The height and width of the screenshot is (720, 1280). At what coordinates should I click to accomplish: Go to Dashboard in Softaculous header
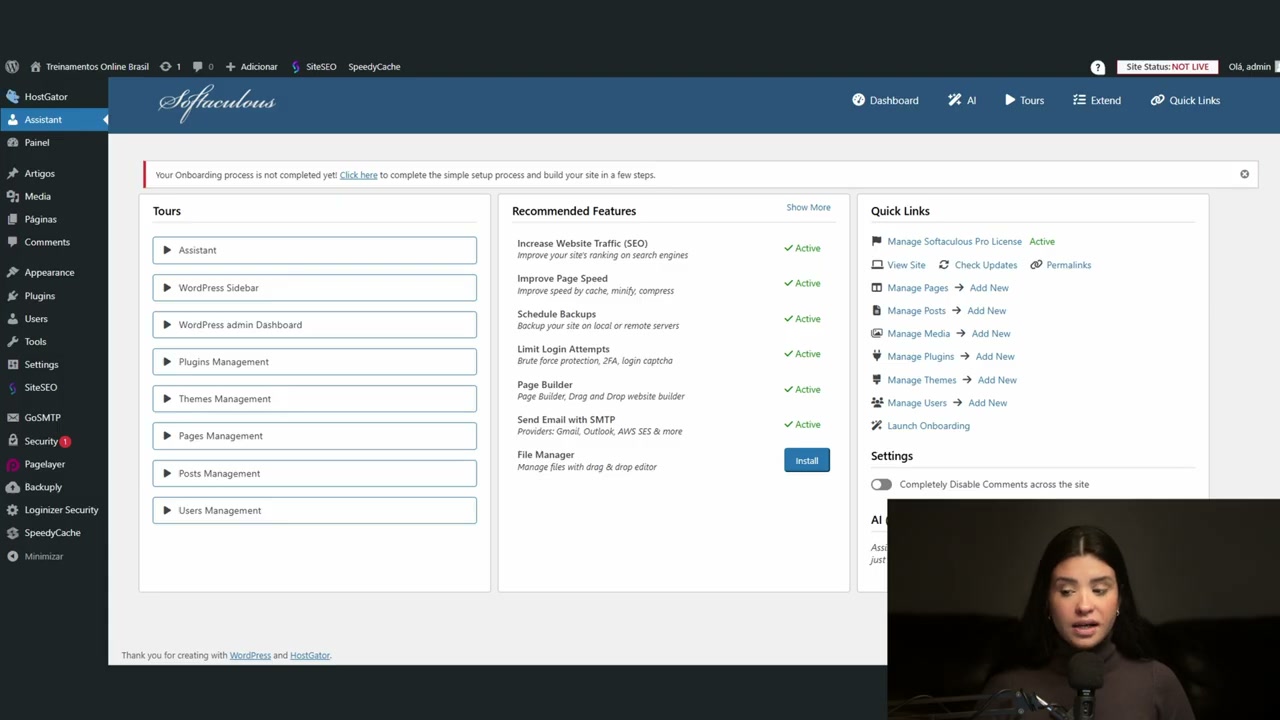coord(885,100)
